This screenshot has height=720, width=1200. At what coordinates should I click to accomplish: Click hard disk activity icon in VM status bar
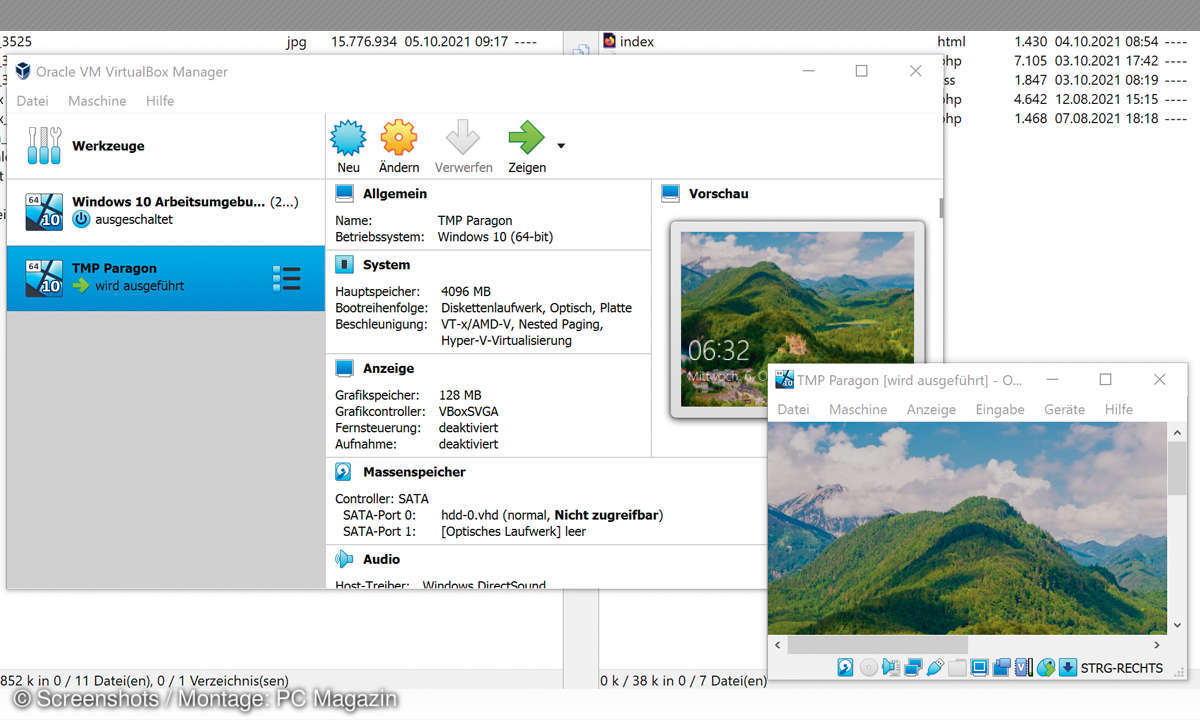(x=845, y=667)
